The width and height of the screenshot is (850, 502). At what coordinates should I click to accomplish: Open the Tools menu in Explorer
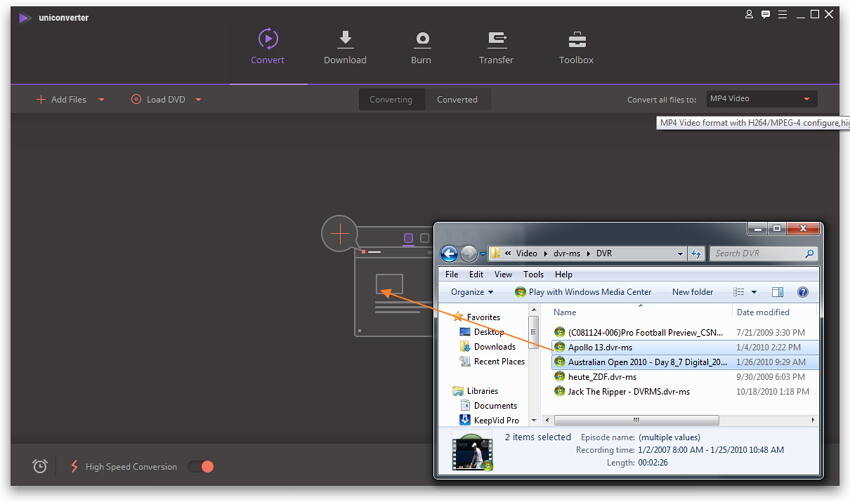533,275
